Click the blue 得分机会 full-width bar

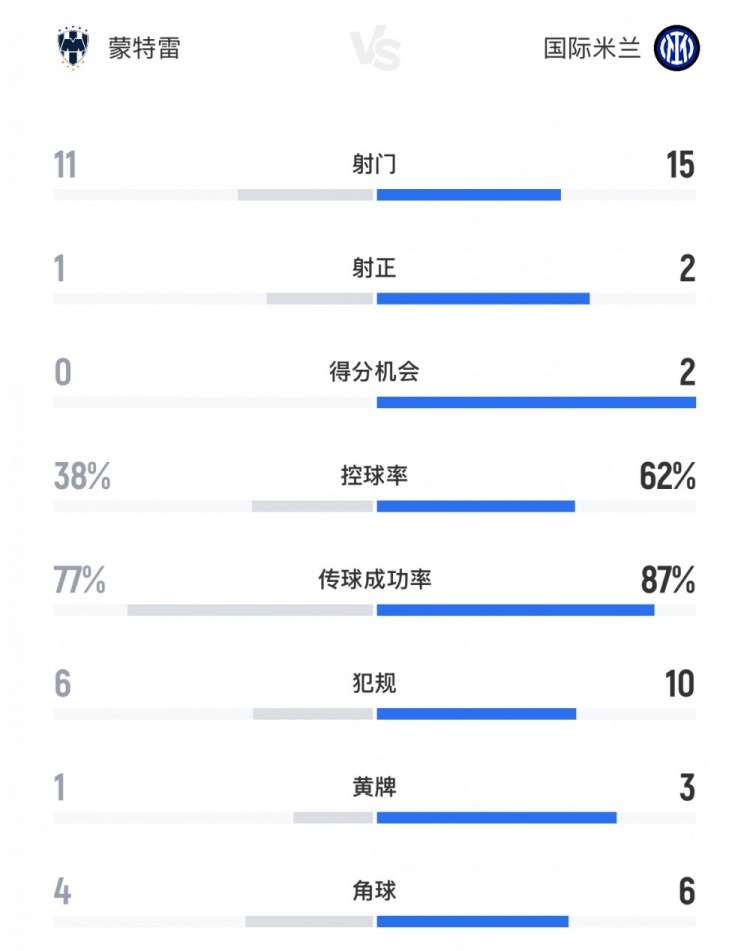(536, 402)
